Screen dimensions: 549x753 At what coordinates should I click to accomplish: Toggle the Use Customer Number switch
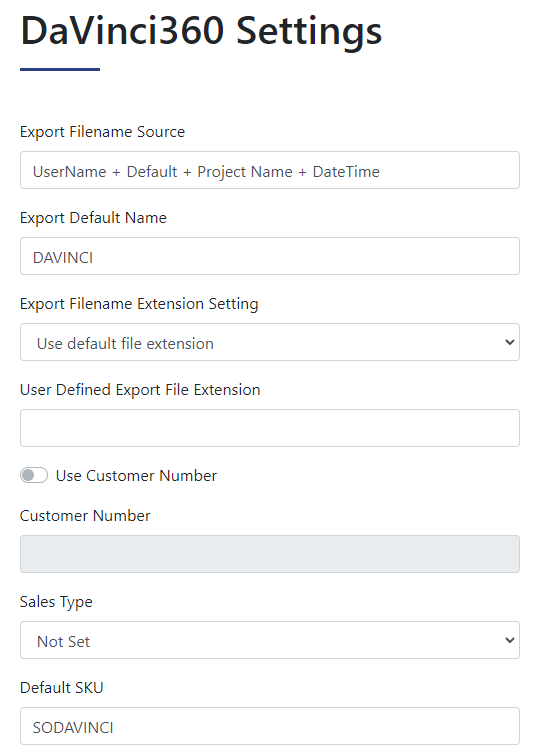(x=34, y=475)
